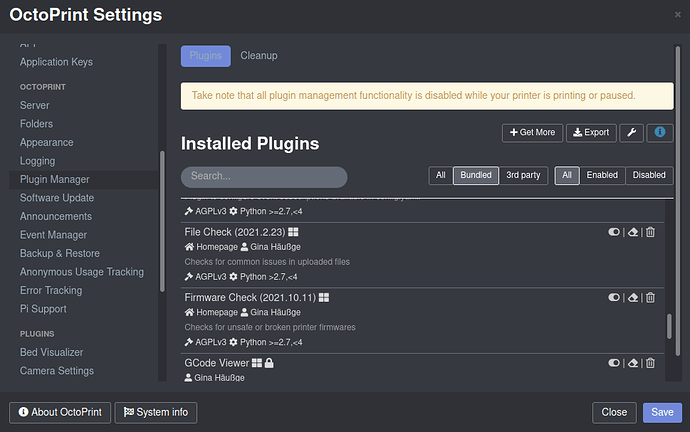
Task: Click bundled icon next to Firmware Check title
Action: [324, 297]
